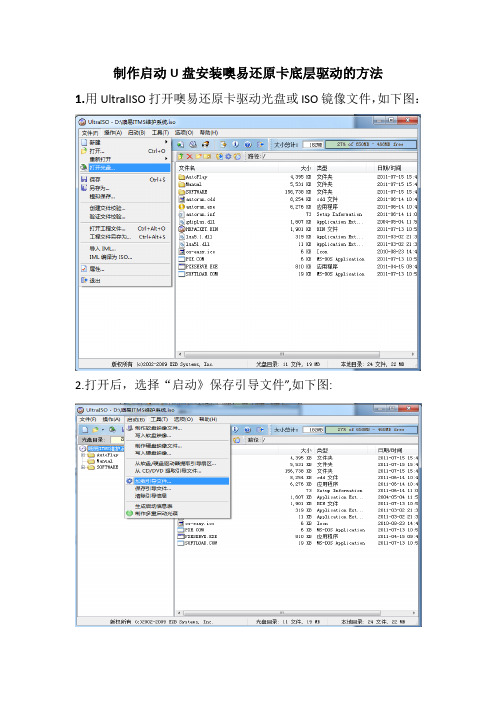Click the blank New document toolbar icon
496x702 pixels.
point(85,429)
